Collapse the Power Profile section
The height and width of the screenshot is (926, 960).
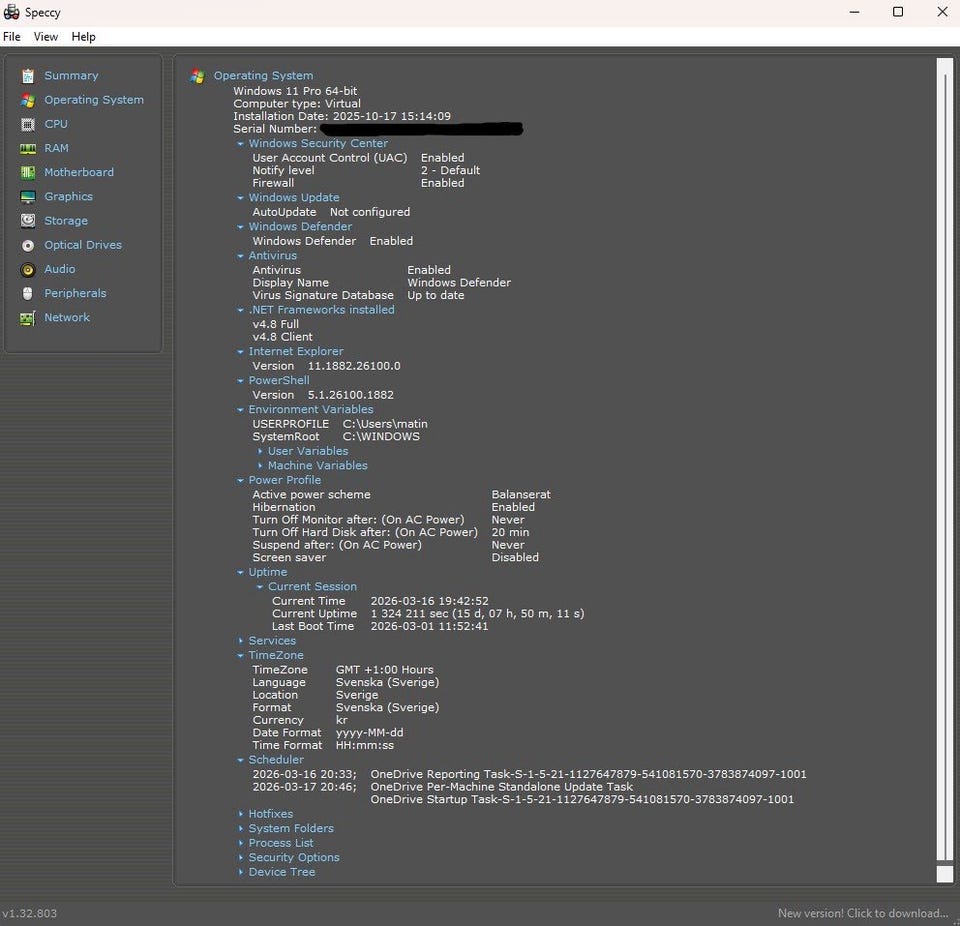241,480
